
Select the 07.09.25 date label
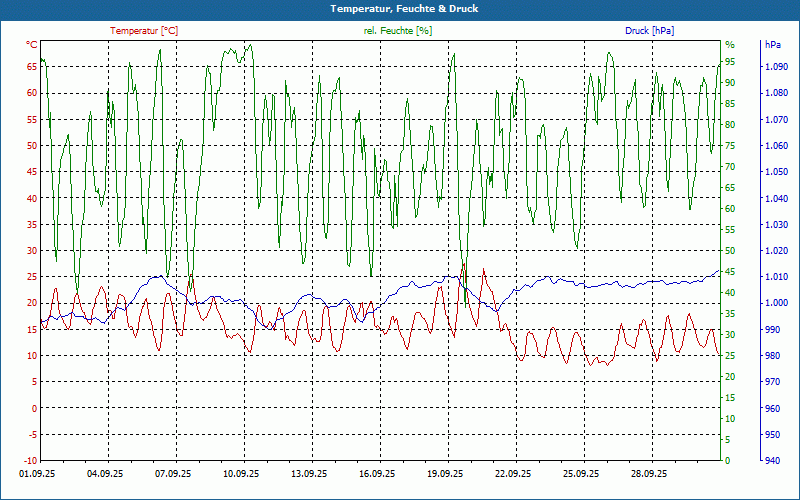(173, 474)
